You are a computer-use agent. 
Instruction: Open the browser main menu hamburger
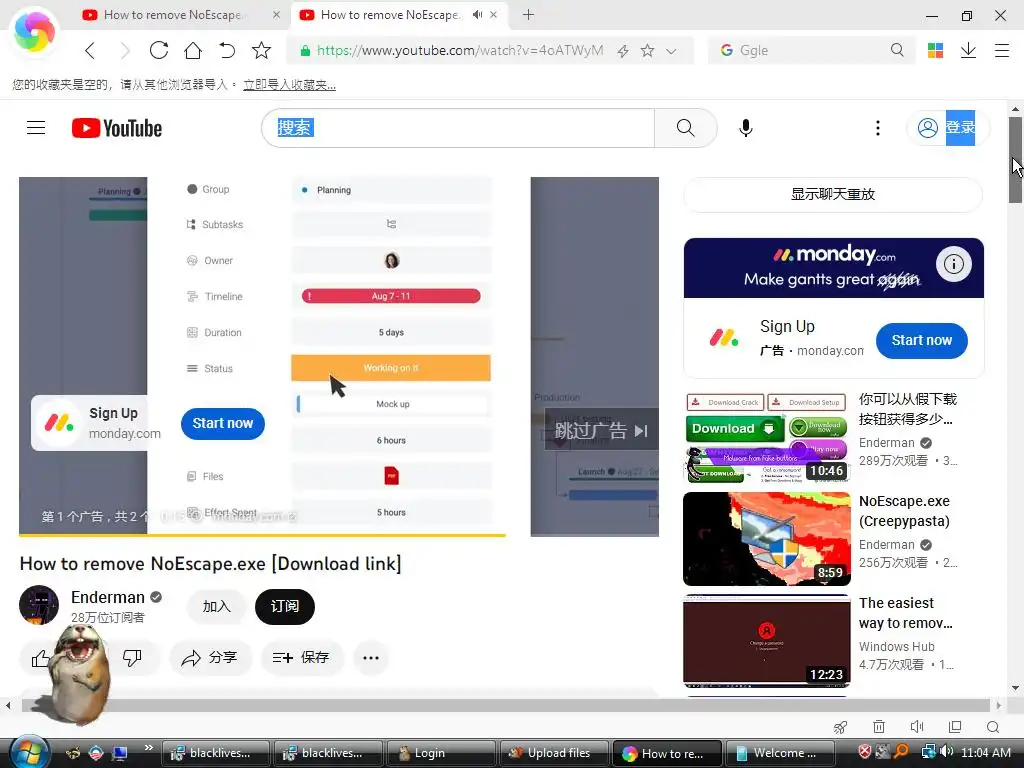click(x=1002, y=50)
